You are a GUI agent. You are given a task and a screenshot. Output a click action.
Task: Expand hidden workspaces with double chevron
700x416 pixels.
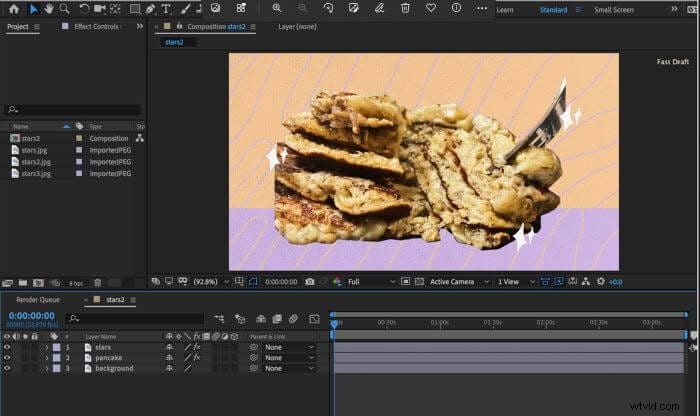click(x=674, y=9)
